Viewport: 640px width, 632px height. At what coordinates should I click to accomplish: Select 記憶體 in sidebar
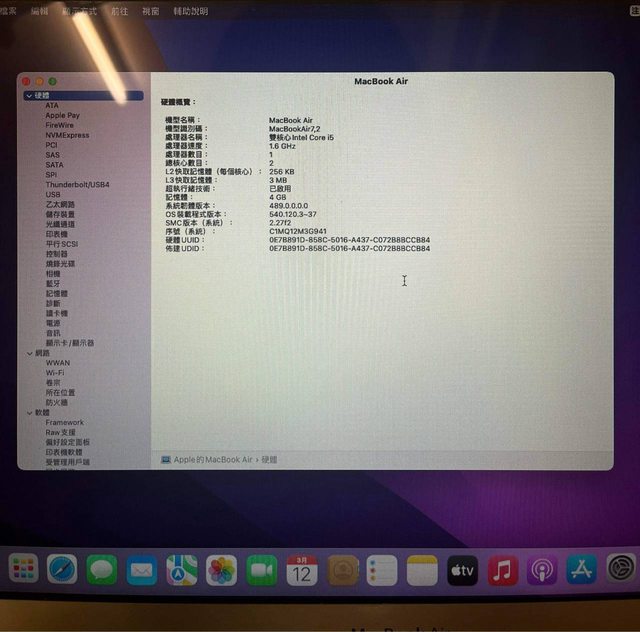coord(56,294)
